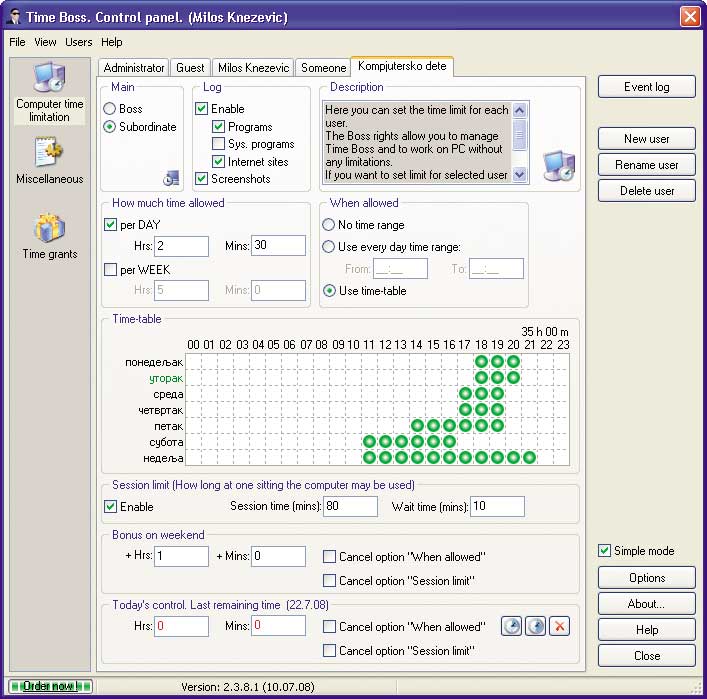Open the Users menu
The height and width of the screenshot is (699, 707).
pos(78,42)
